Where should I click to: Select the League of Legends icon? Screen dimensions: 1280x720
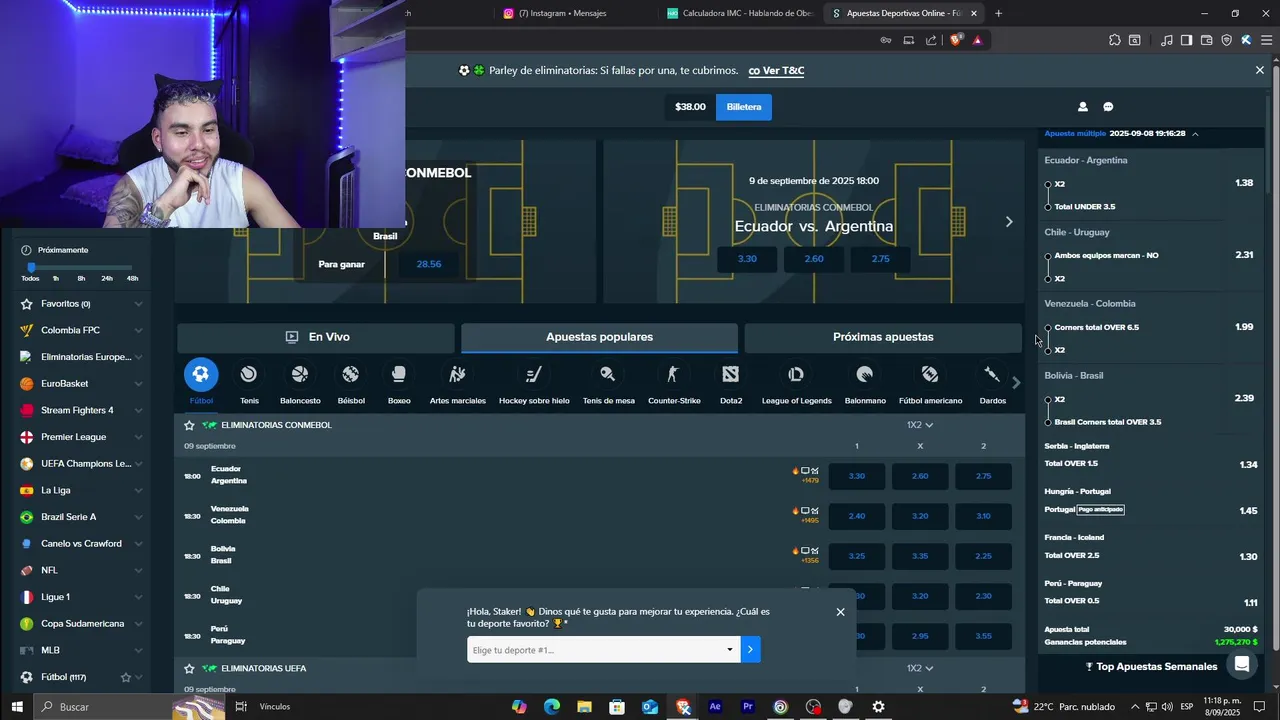coord(796,375)
